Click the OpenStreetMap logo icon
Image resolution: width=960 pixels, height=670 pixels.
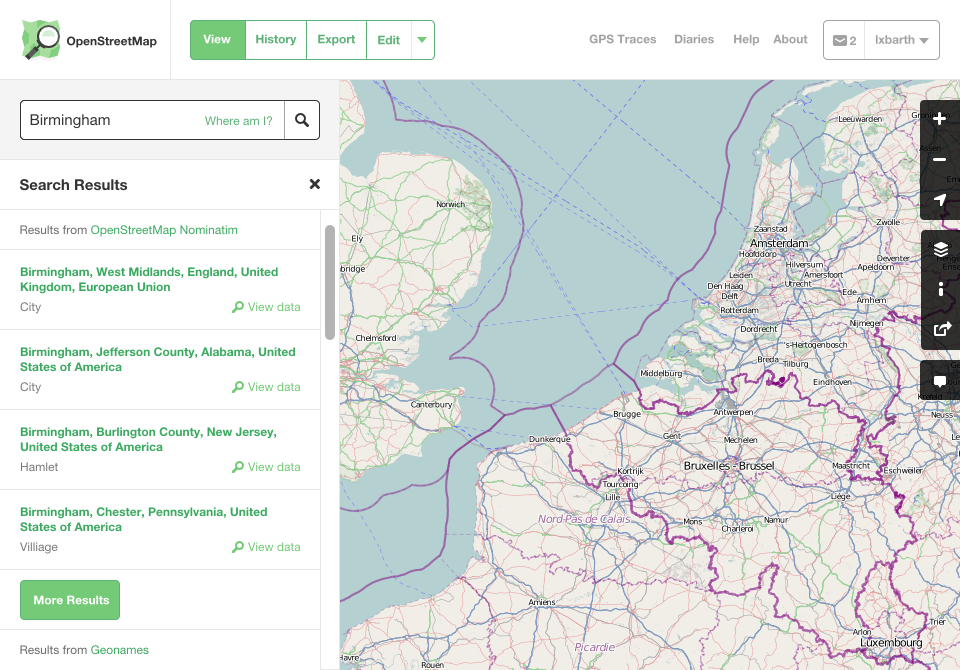click(41, 40)
